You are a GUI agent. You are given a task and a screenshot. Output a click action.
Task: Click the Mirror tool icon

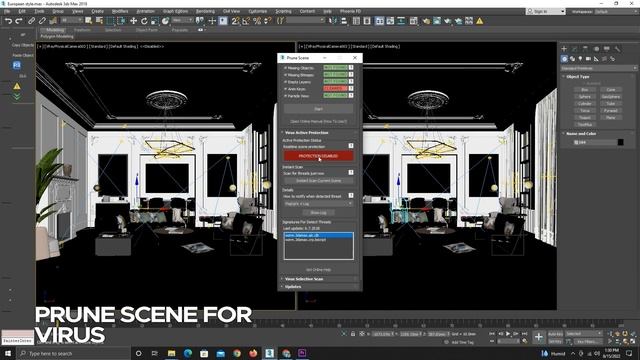click(333, 21)
